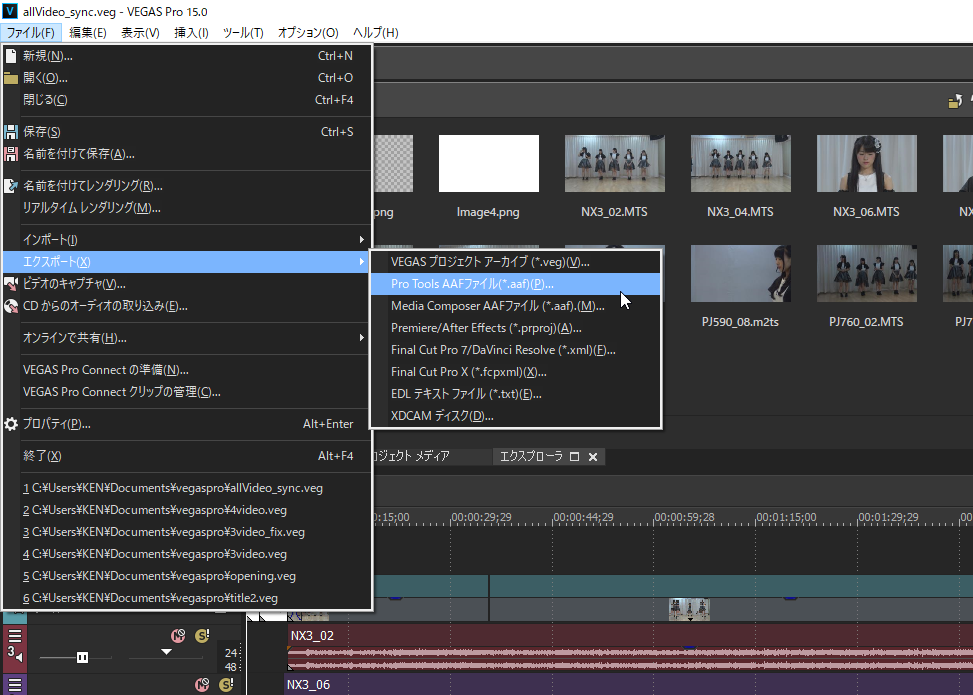Image resolution: width=973 pixels, height=695 pixels.
Task: Open NX3_06 track hamburger menu
Action: pyautogui.click(x=15, y=685)
